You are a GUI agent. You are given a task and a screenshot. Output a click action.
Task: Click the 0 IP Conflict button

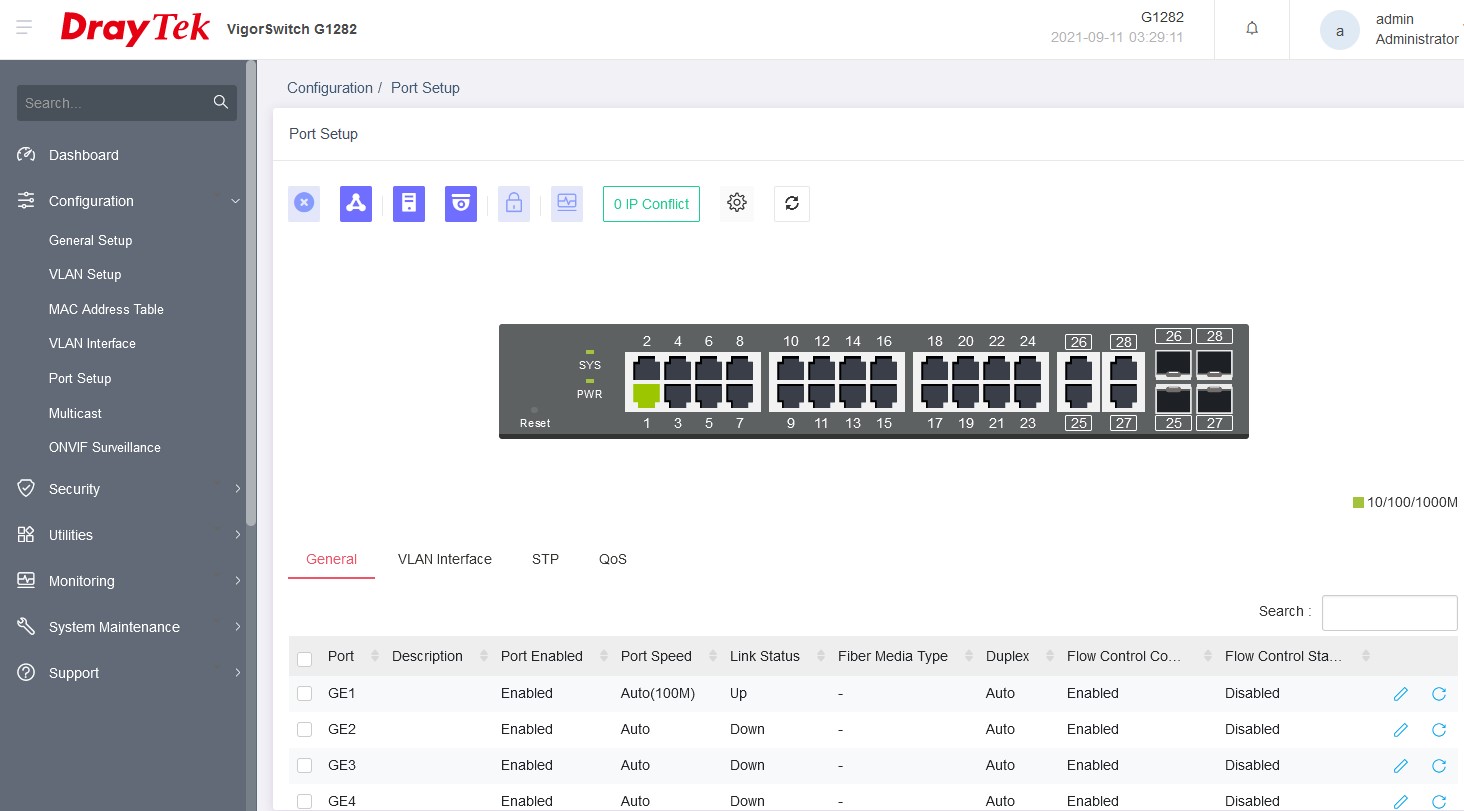tap(651, 204)
